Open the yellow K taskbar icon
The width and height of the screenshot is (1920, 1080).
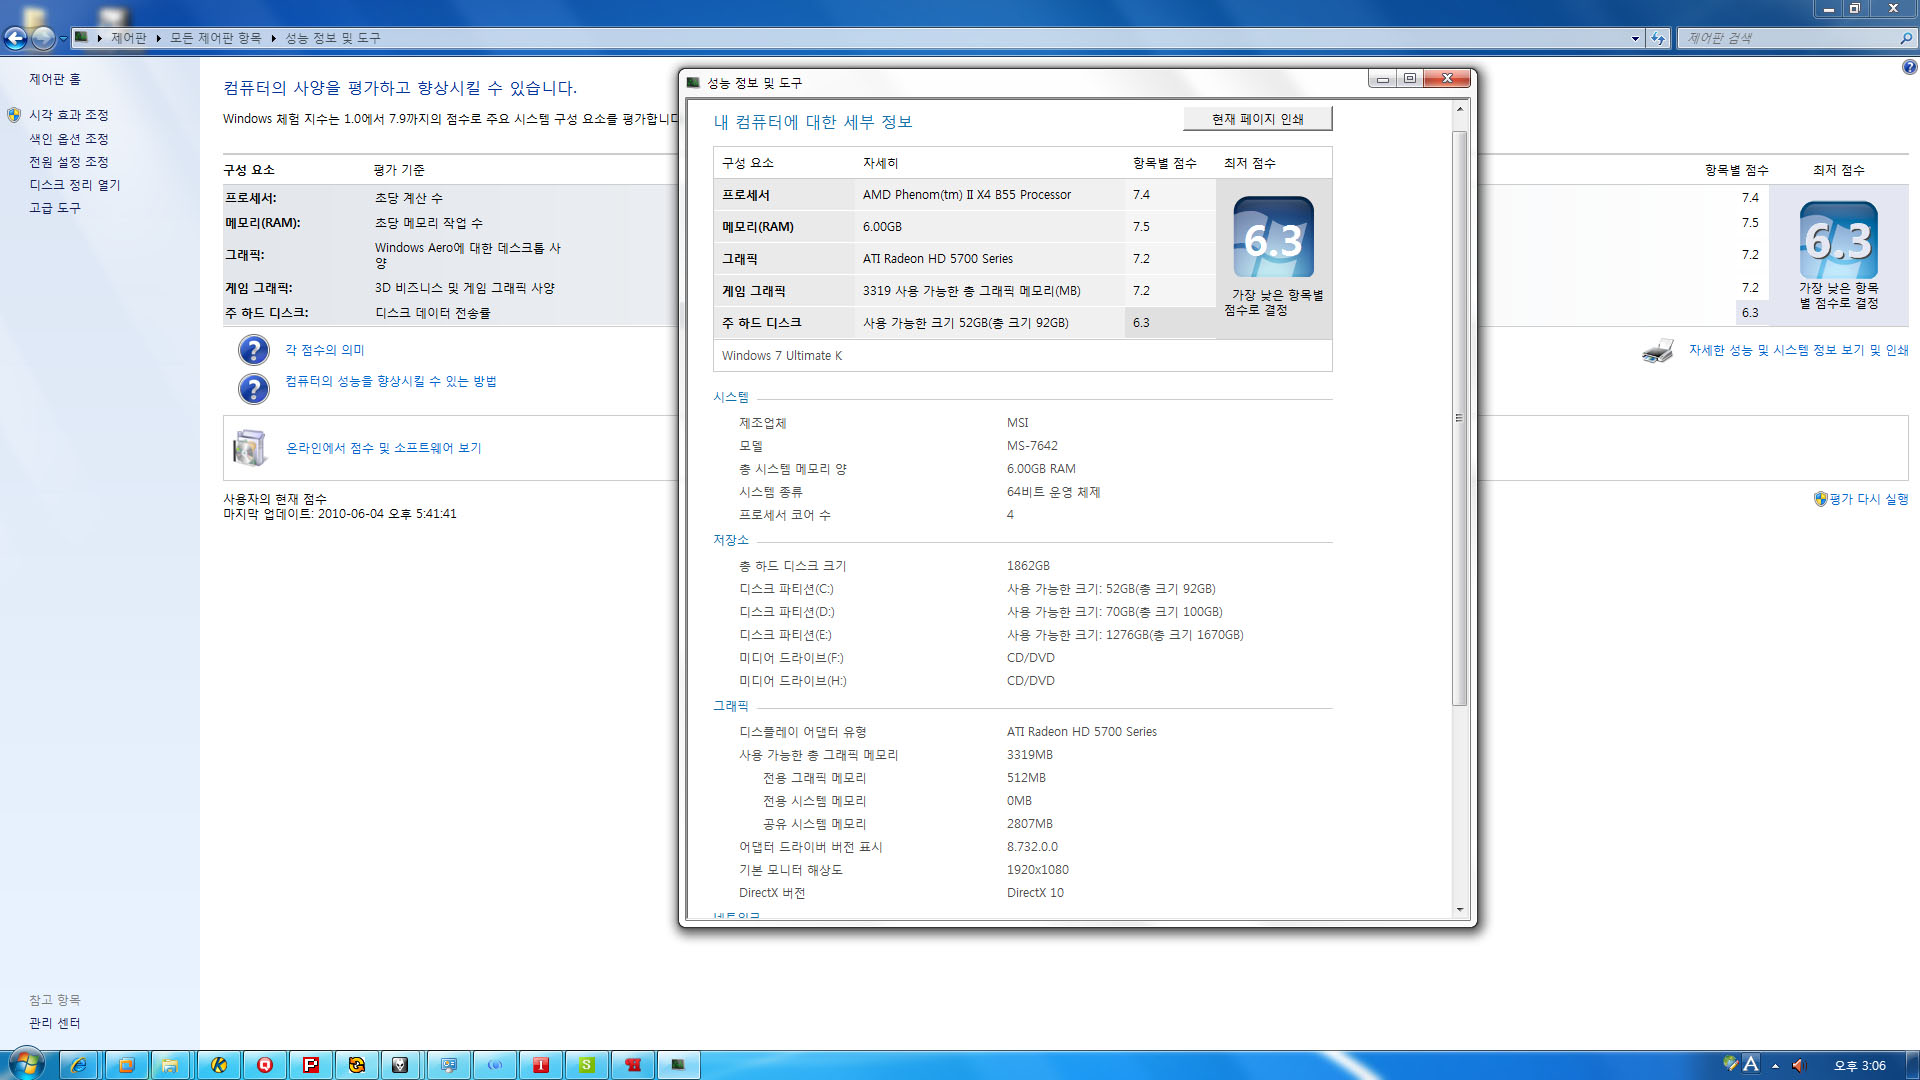coord(219,1065)
